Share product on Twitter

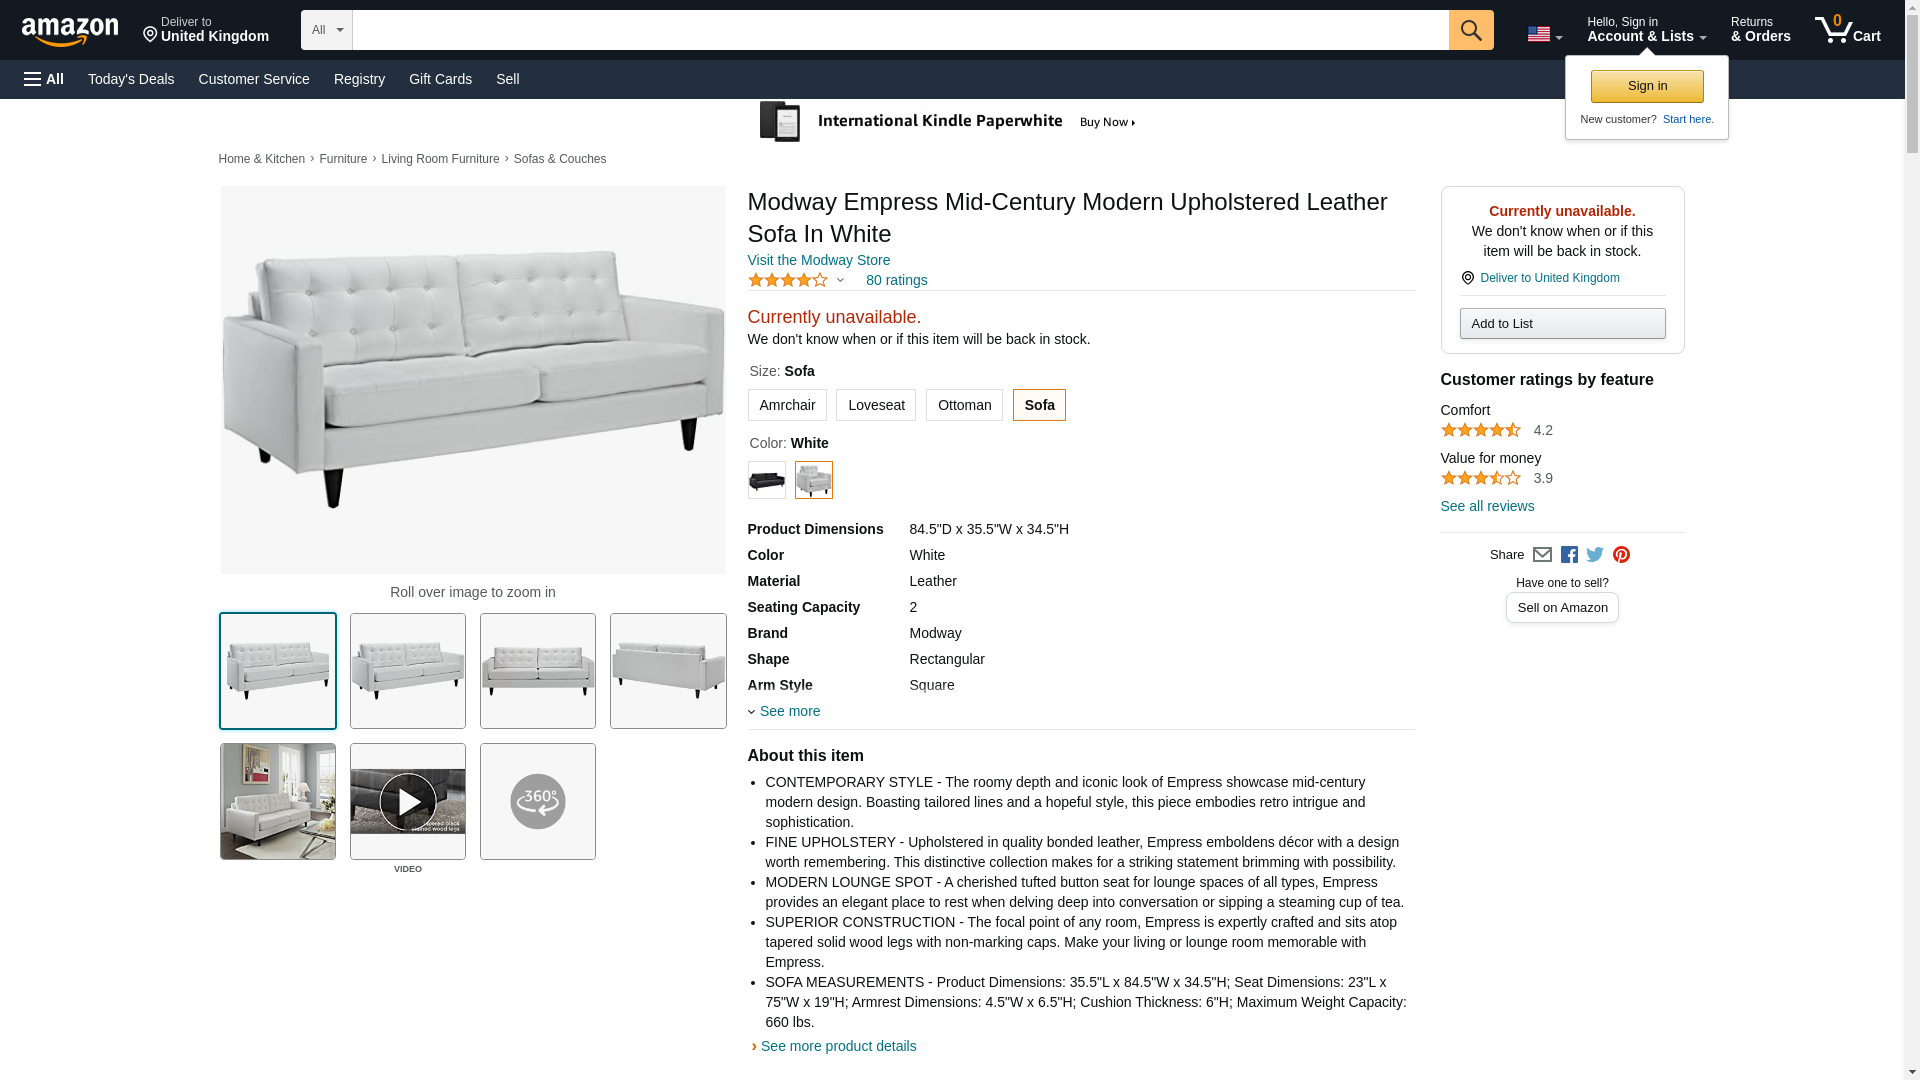pyautogui.click(x=1595, y=555)
